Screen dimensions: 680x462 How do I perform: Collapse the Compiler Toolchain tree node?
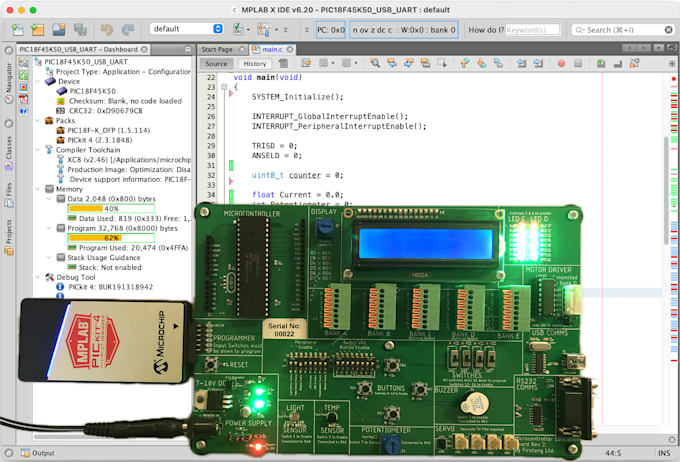tap(38, 150)
